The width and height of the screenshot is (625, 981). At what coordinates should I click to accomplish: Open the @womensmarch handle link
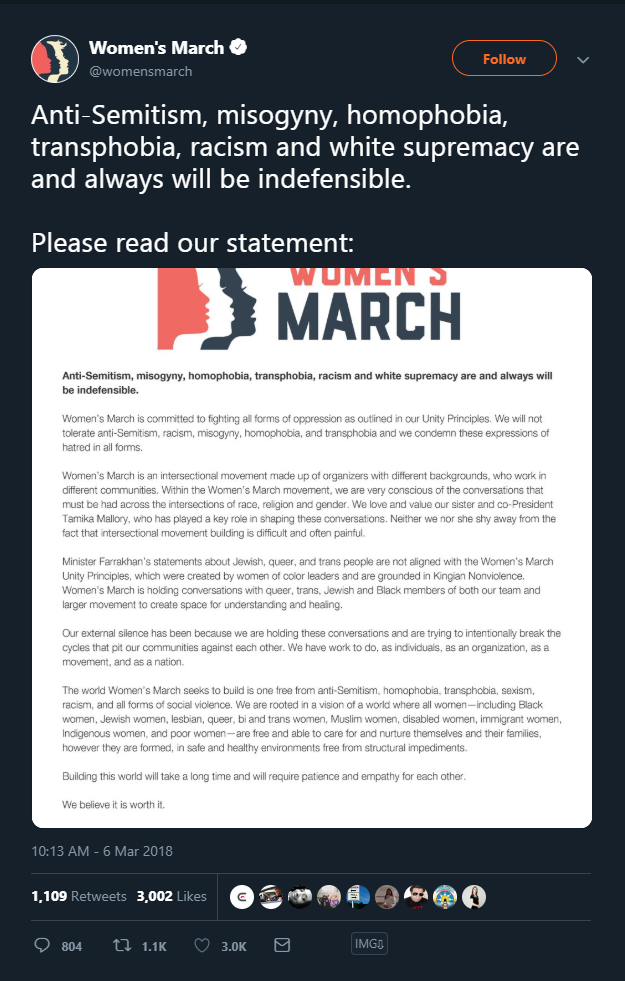141,71
